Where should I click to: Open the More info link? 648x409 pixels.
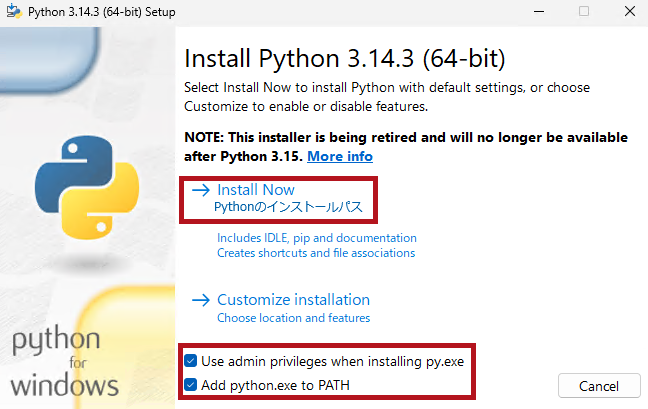point(340,157)
